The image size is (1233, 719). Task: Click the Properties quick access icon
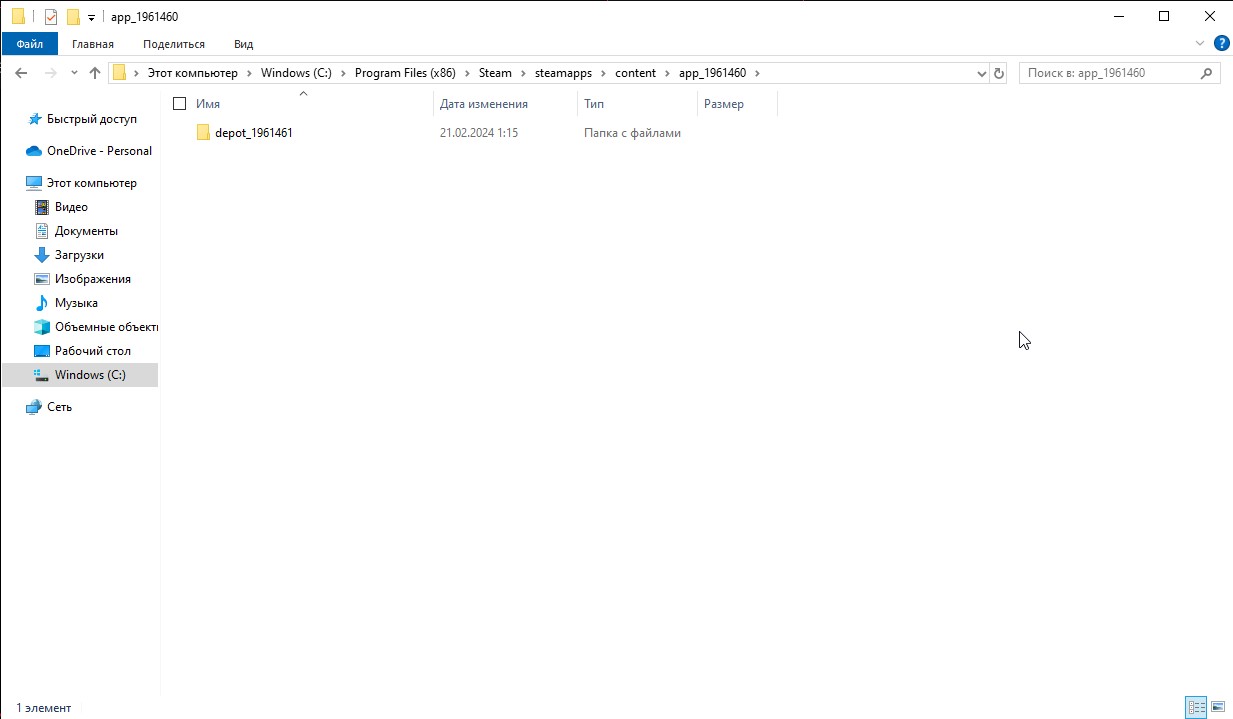pos(51,17)
